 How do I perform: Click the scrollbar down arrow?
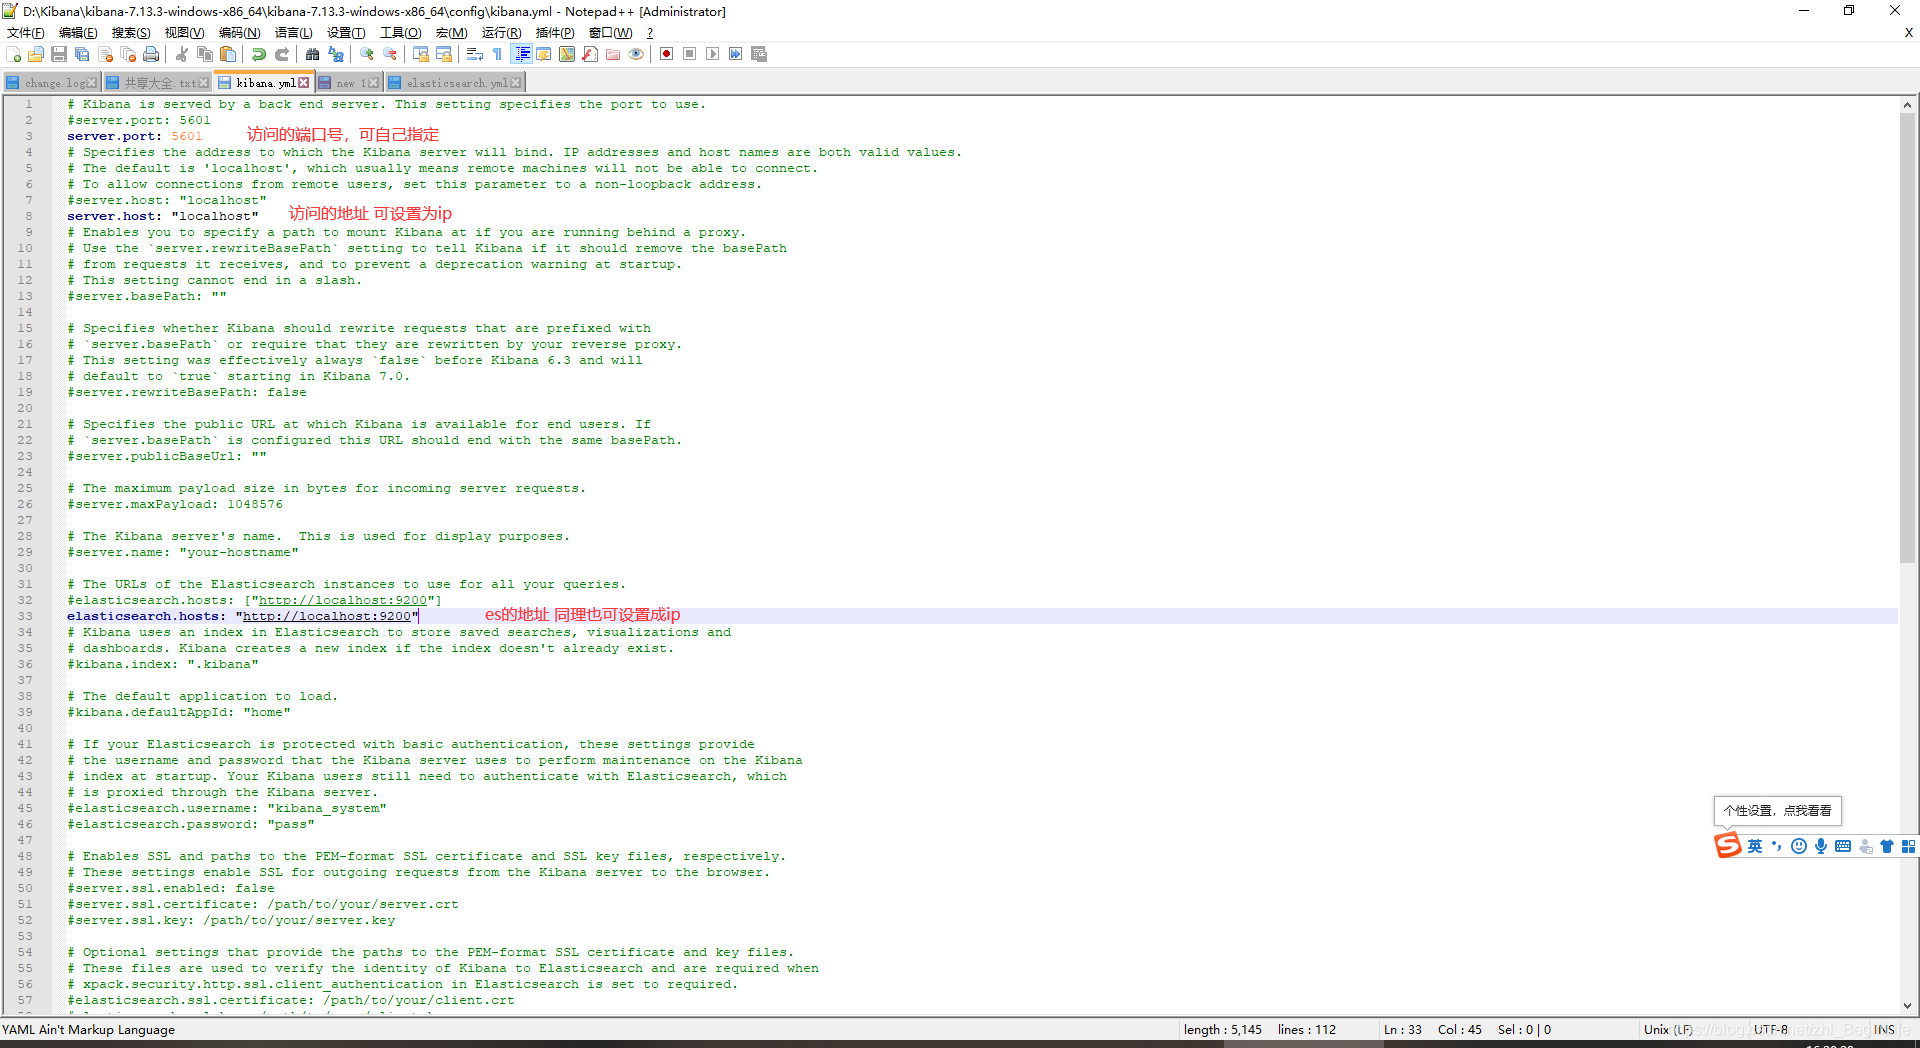point(1907,1006)
